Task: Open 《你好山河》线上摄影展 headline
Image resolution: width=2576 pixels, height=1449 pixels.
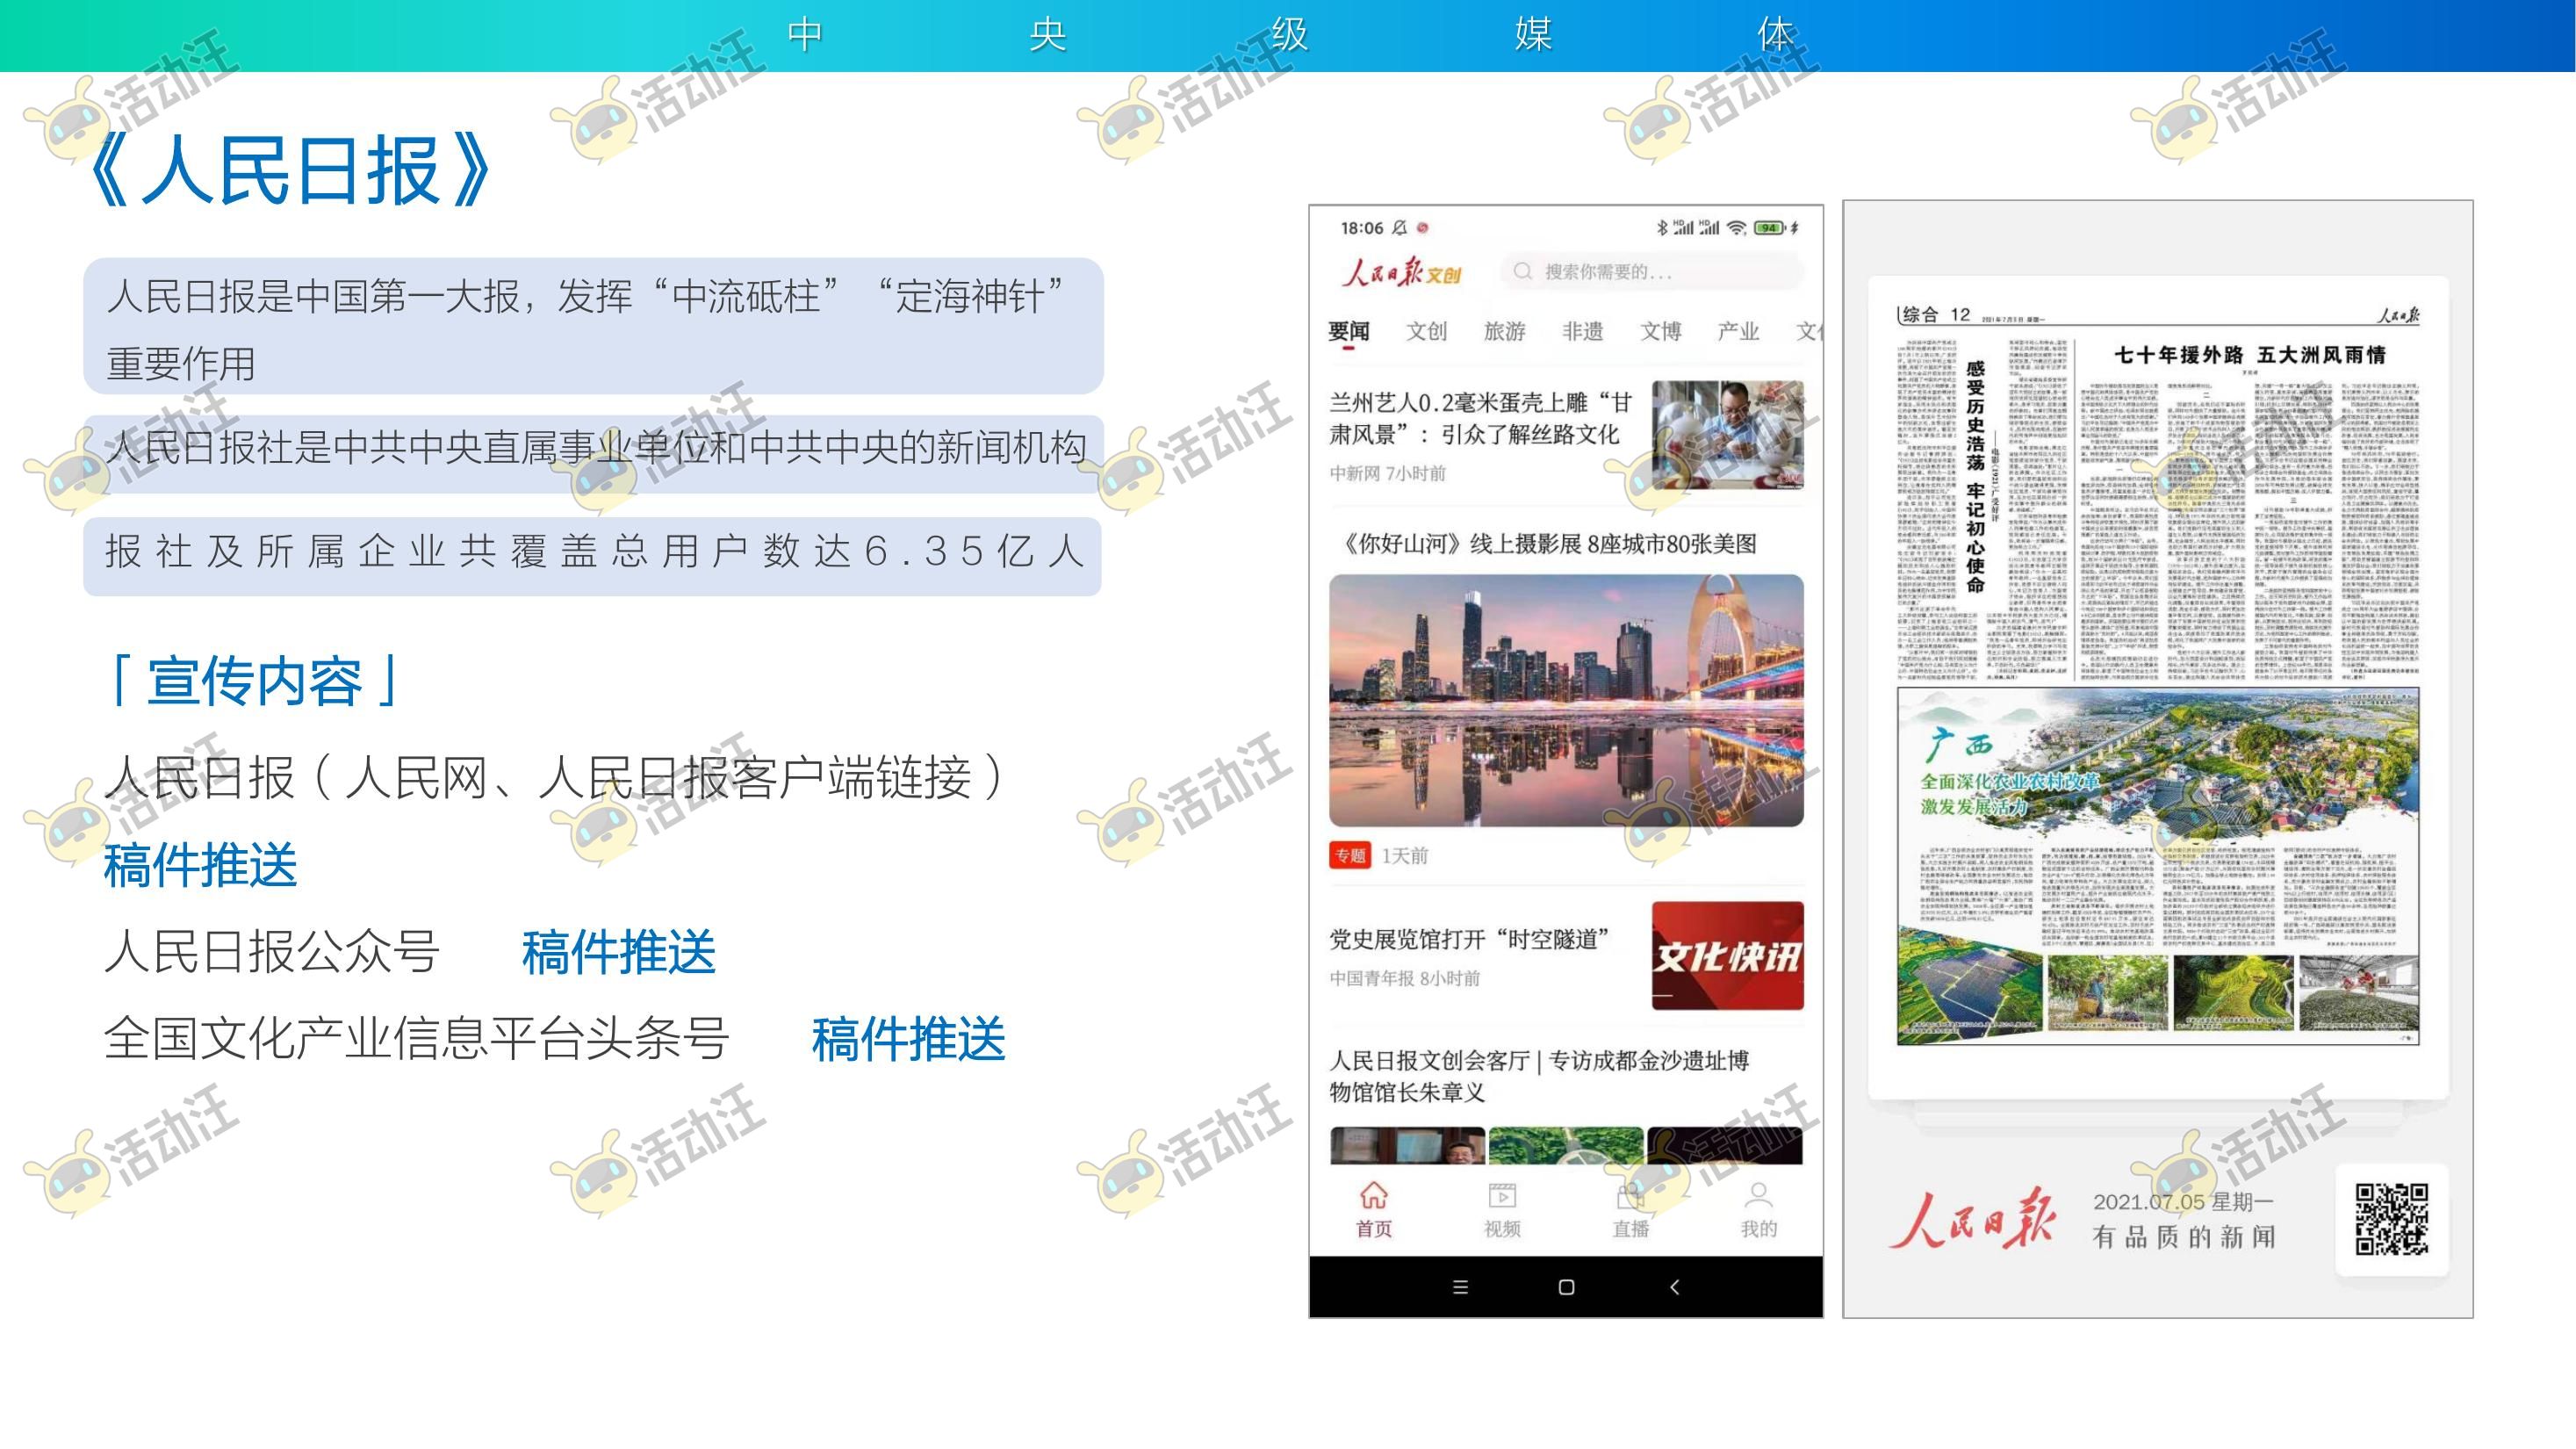Action: click(1548, 544)
